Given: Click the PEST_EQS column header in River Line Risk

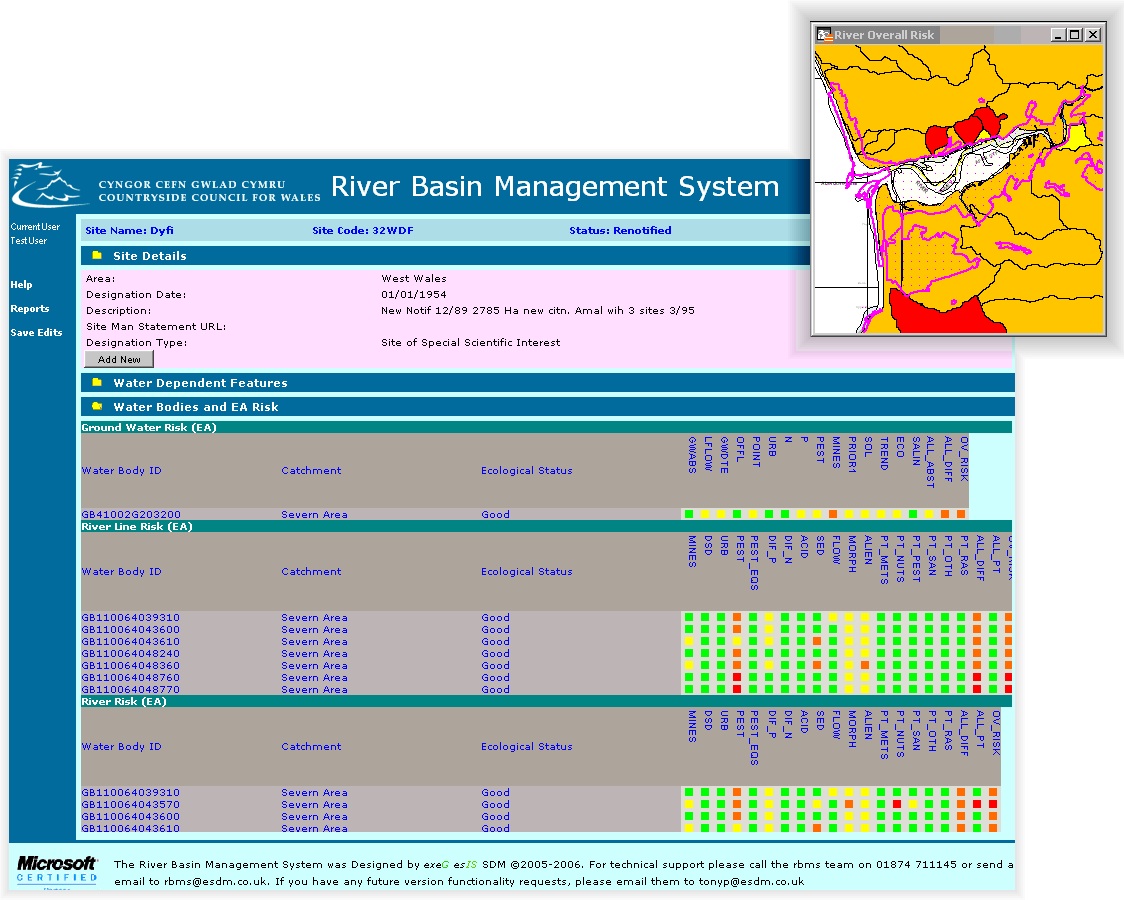Looking at the screenshot, I should click(x=755, y=562).
